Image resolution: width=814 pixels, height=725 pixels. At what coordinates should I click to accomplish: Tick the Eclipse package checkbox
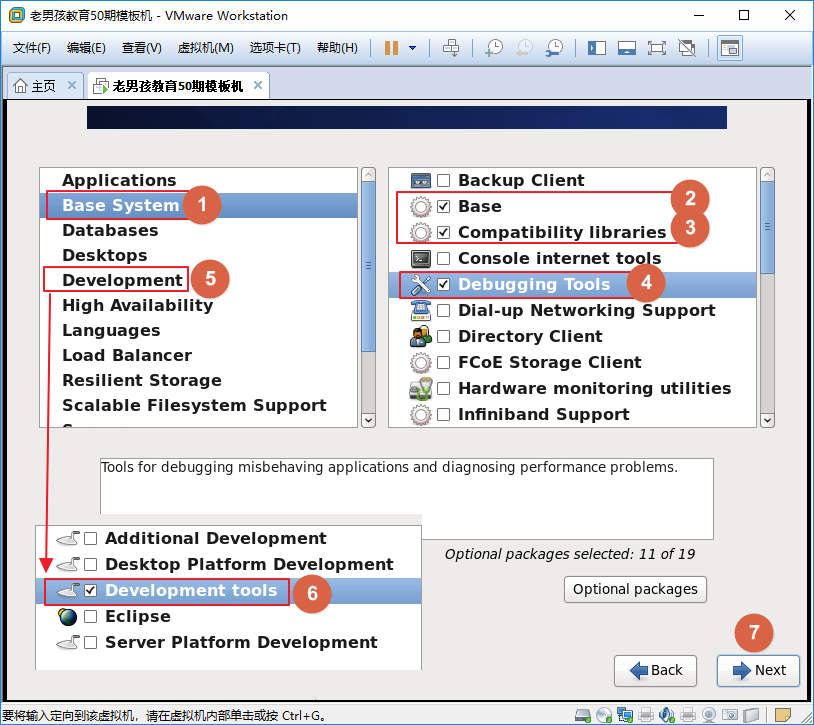(x=91, y=617)
